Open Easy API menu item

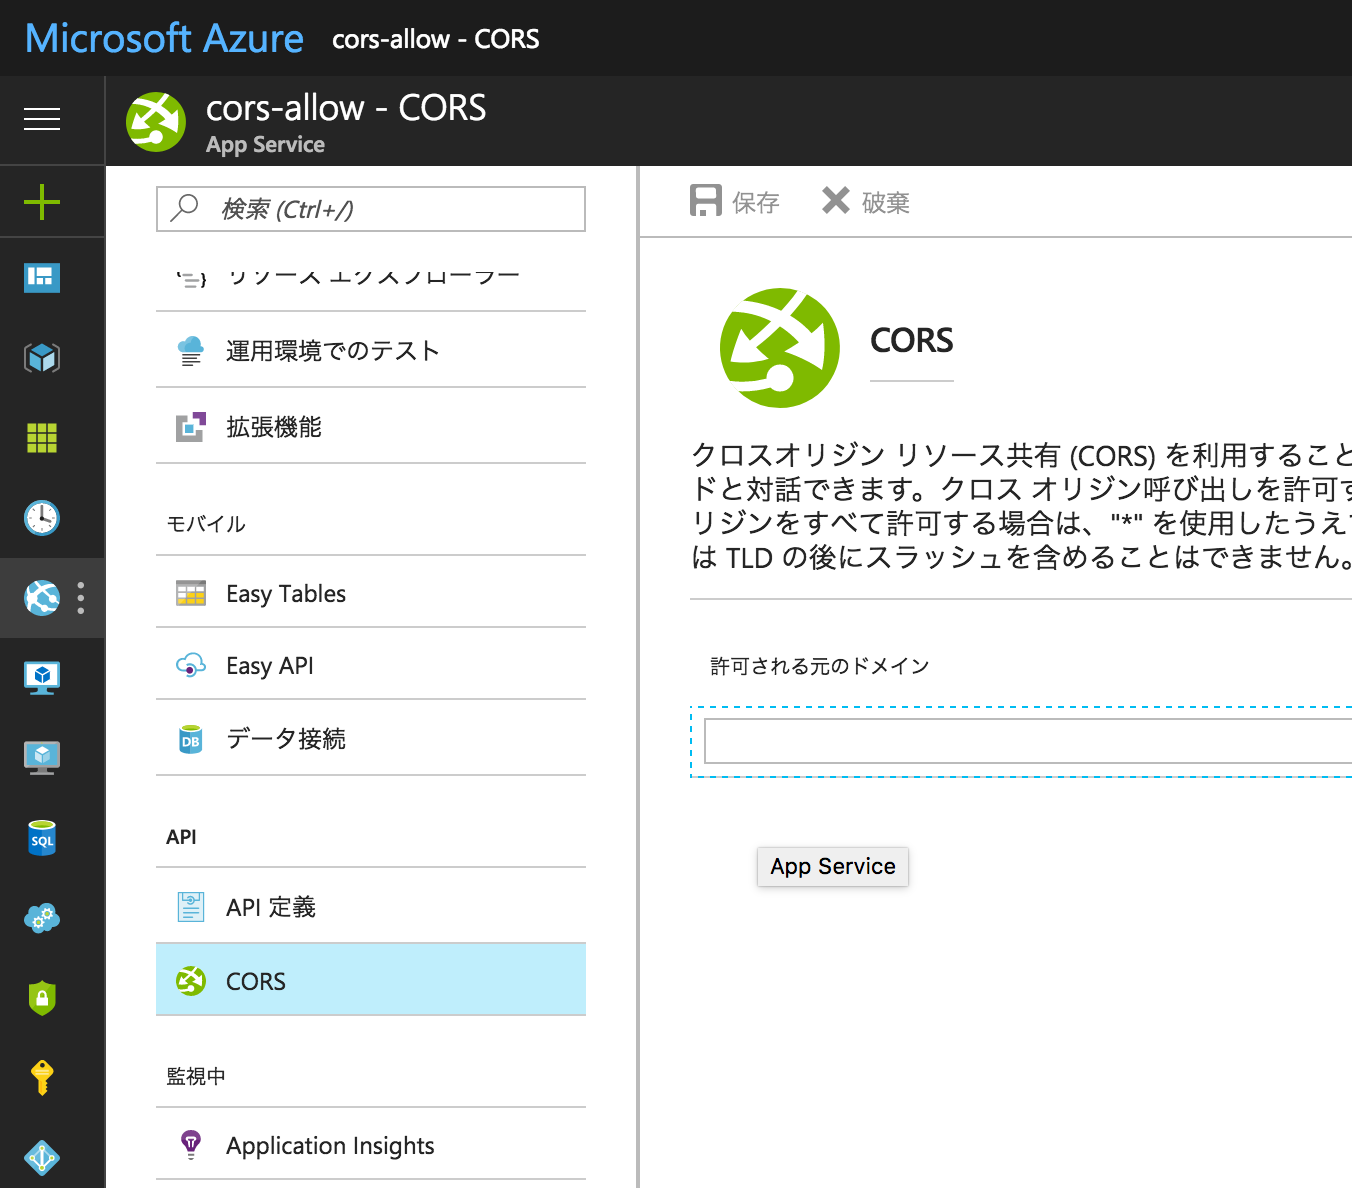point(371,665)
